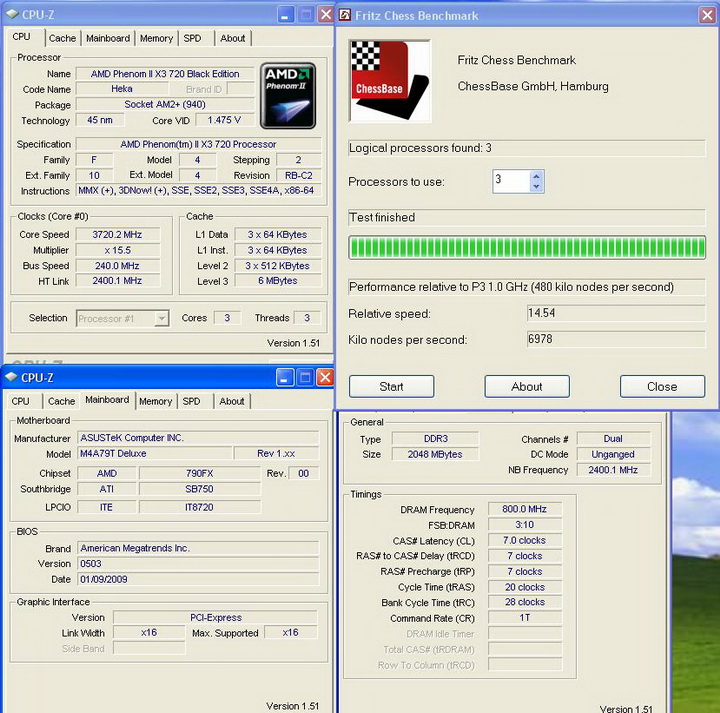
Task: Select the SPD tab in top CPU-Z window
Action: [x=192, y=38]
